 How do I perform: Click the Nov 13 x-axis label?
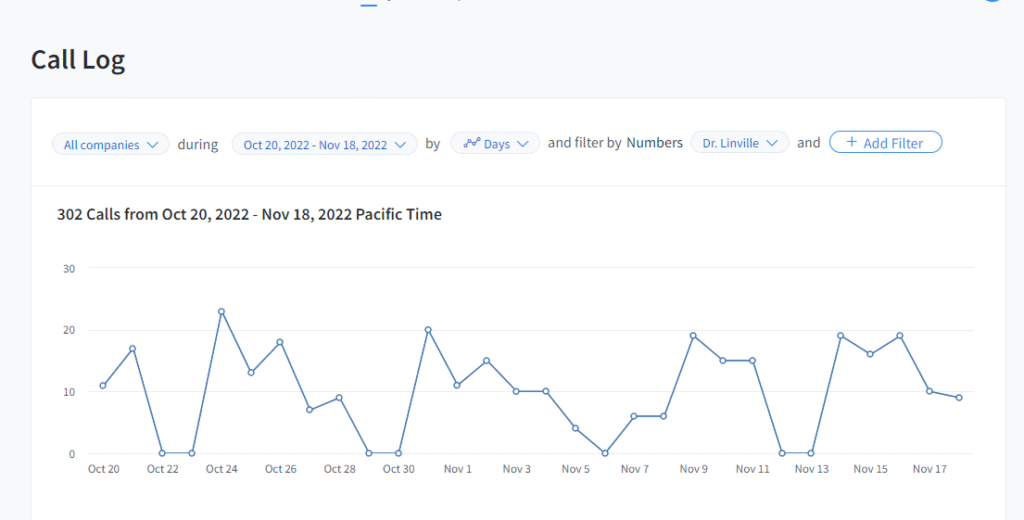click(811, 469)
